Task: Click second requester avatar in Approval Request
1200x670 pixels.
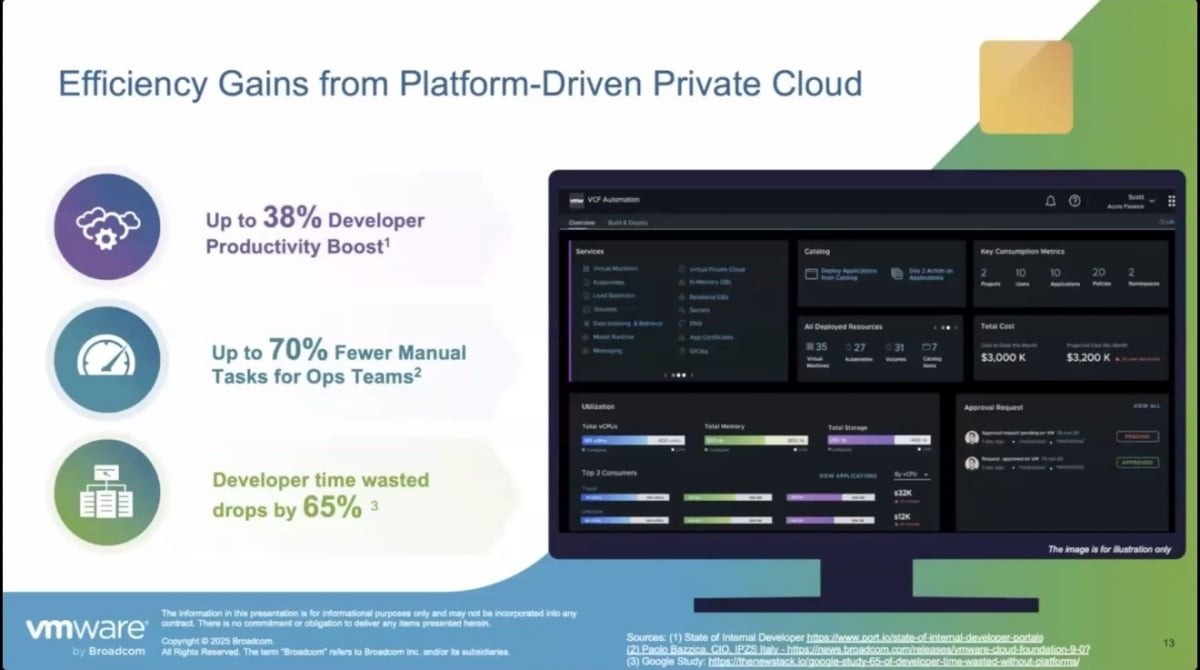Action: (971, 463)
